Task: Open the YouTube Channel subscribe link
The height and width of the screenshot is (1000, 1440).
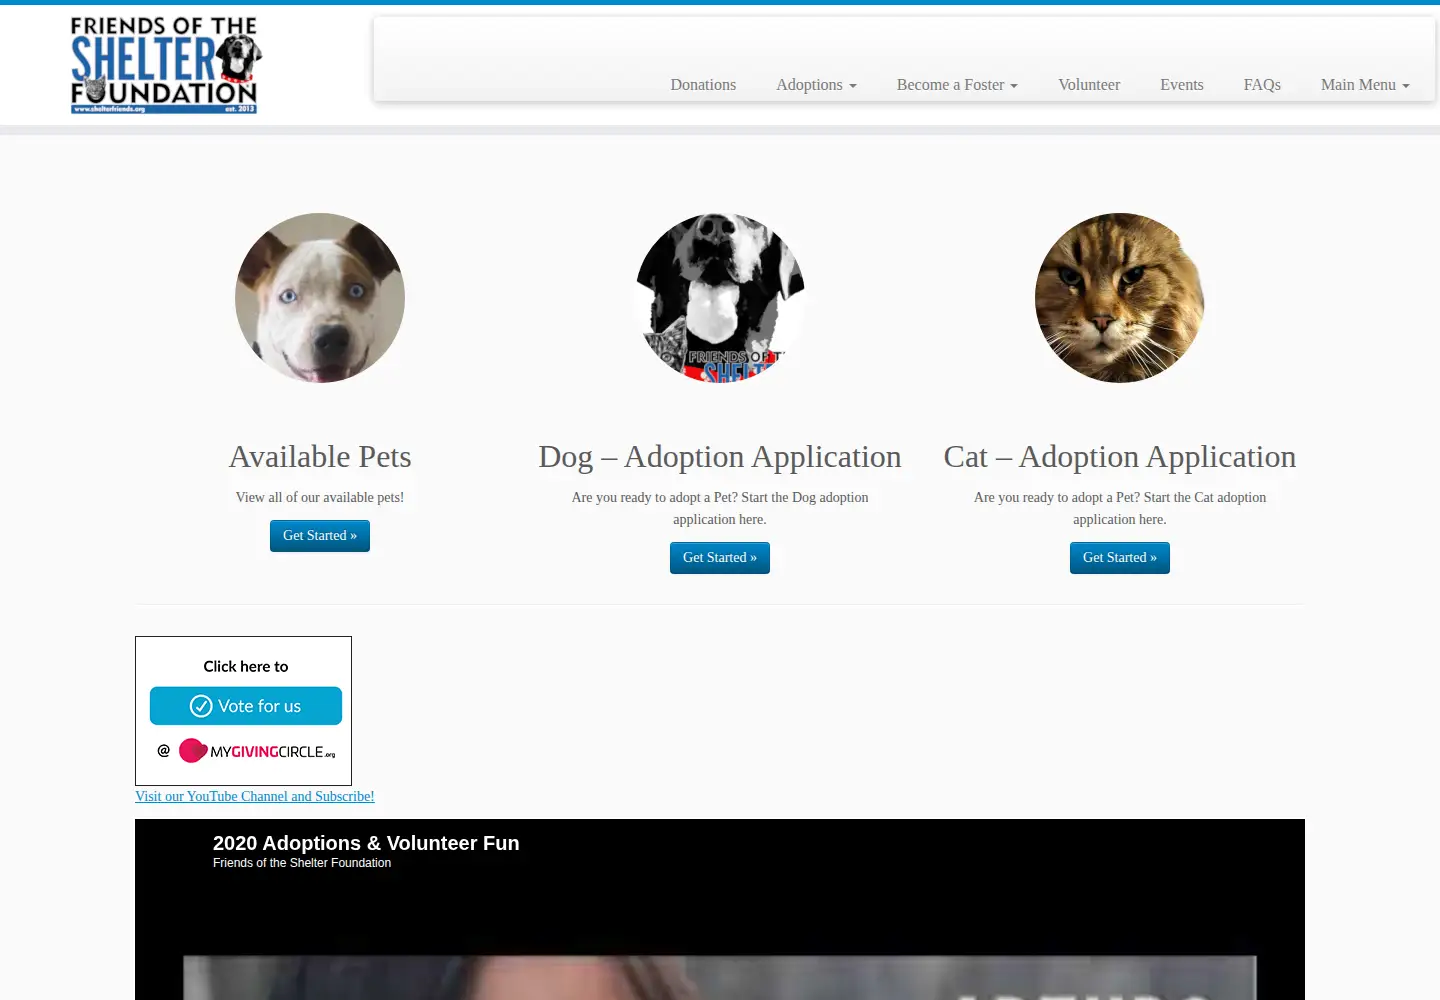Action: 255,796
